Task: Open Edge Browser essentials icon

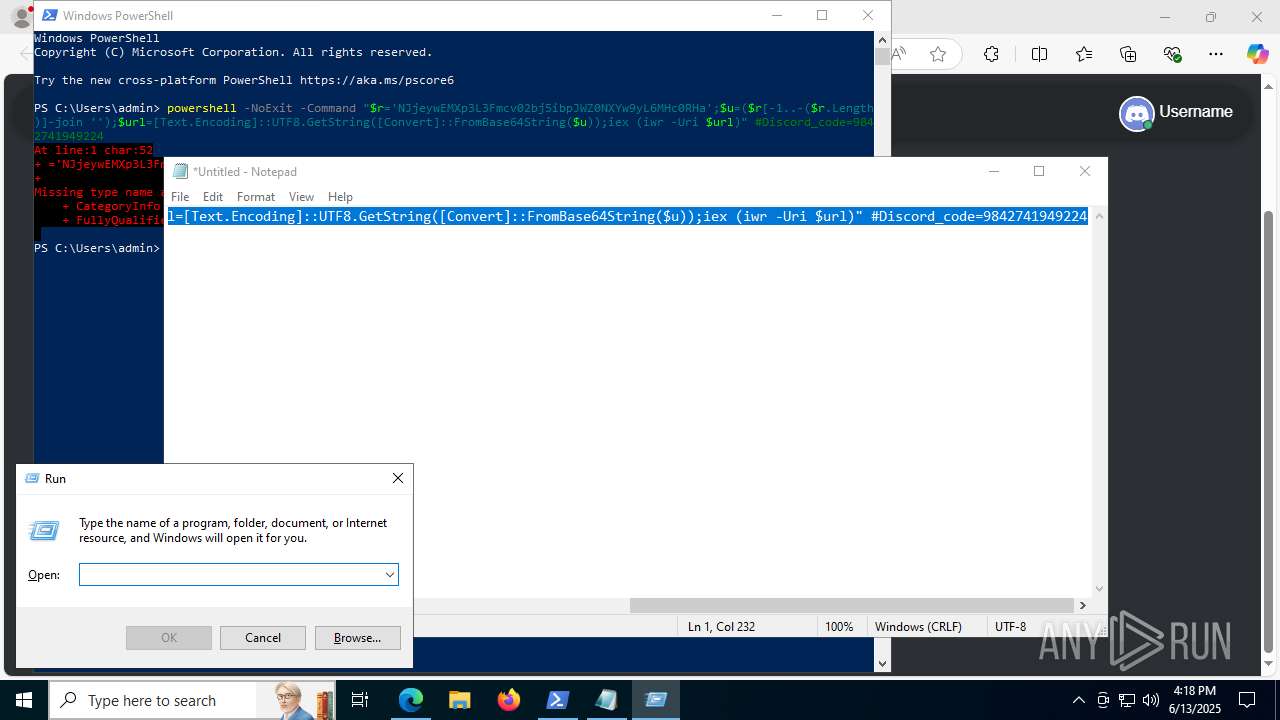Action: (1173, 54)
